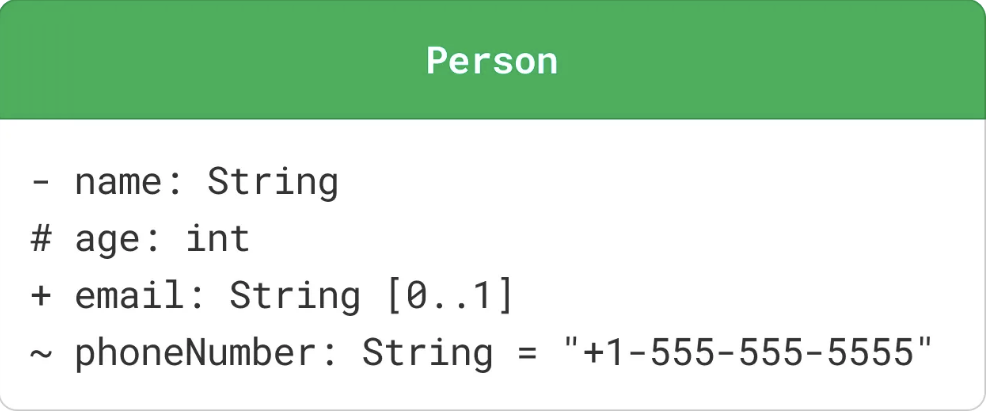Click the Person class title
This screenshot has width=992, height=416.
492,61
